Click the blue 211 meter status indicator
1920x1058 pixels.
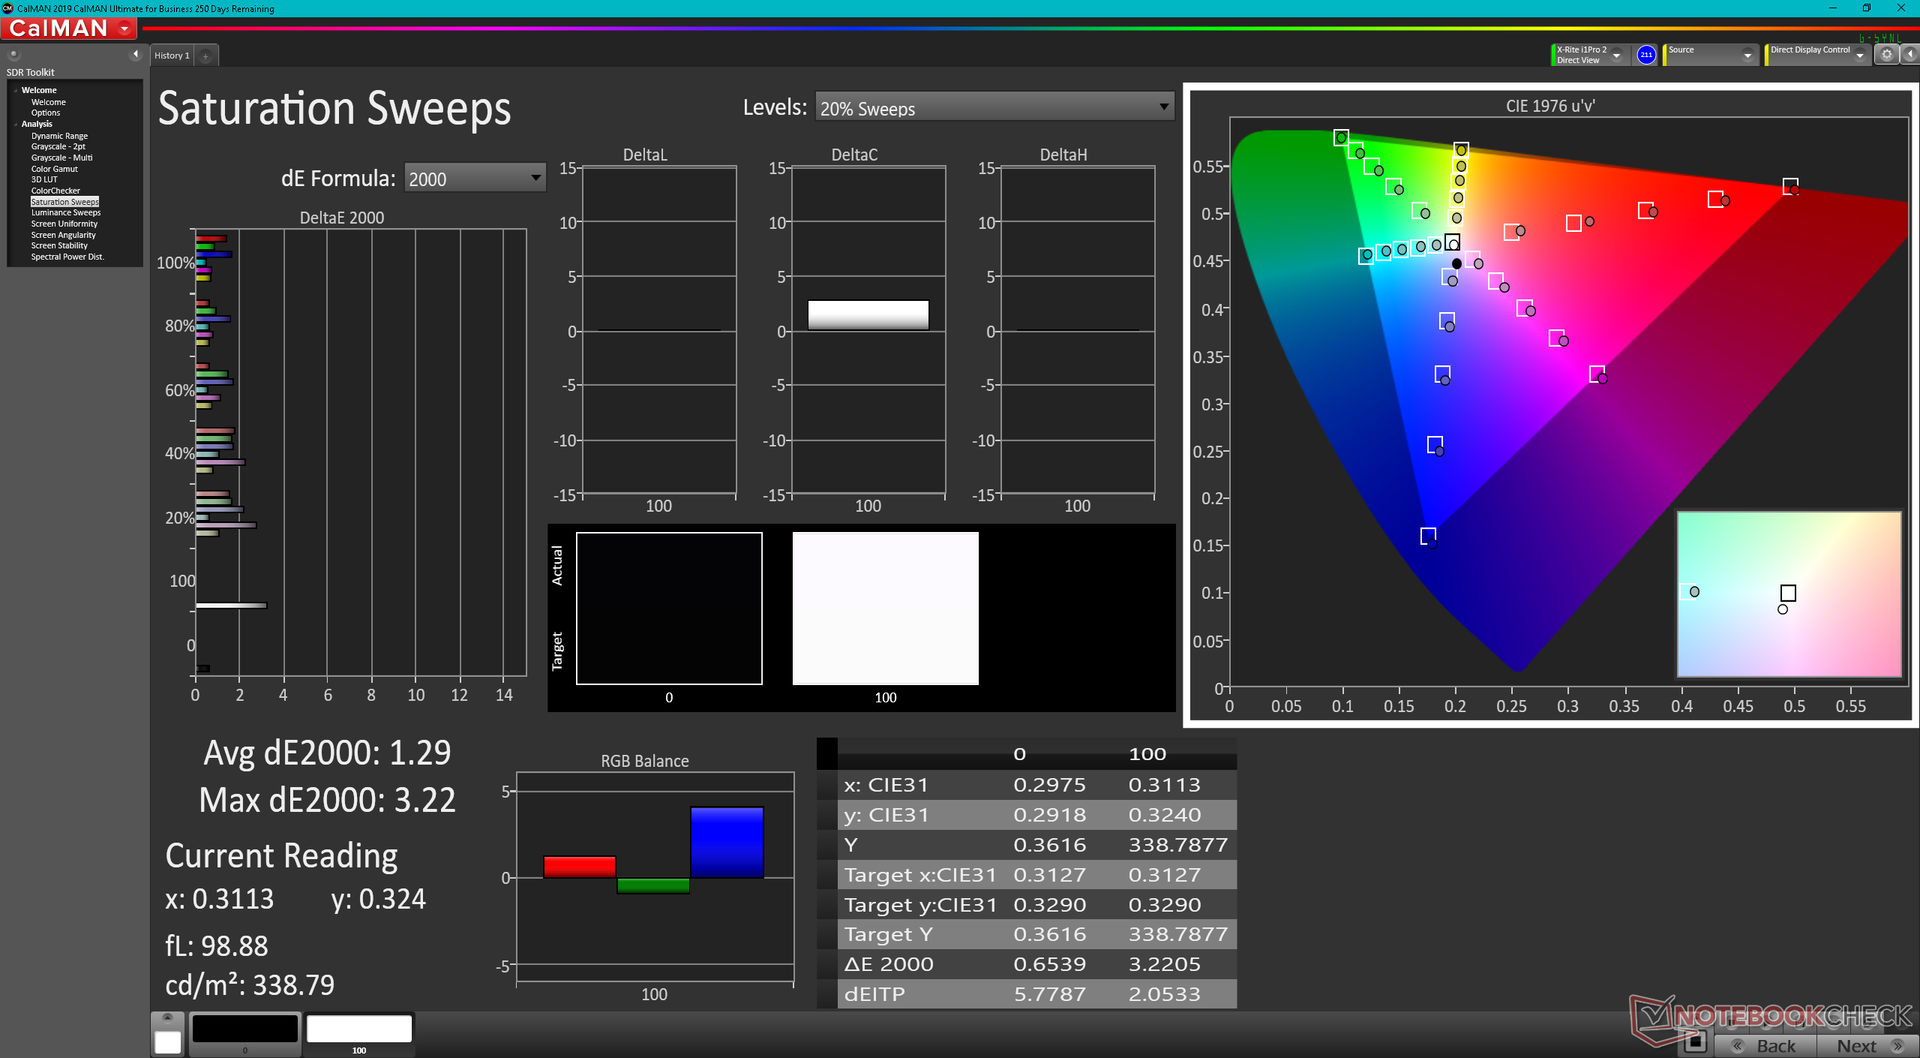pyautogui.click(x=1646, y=55)
